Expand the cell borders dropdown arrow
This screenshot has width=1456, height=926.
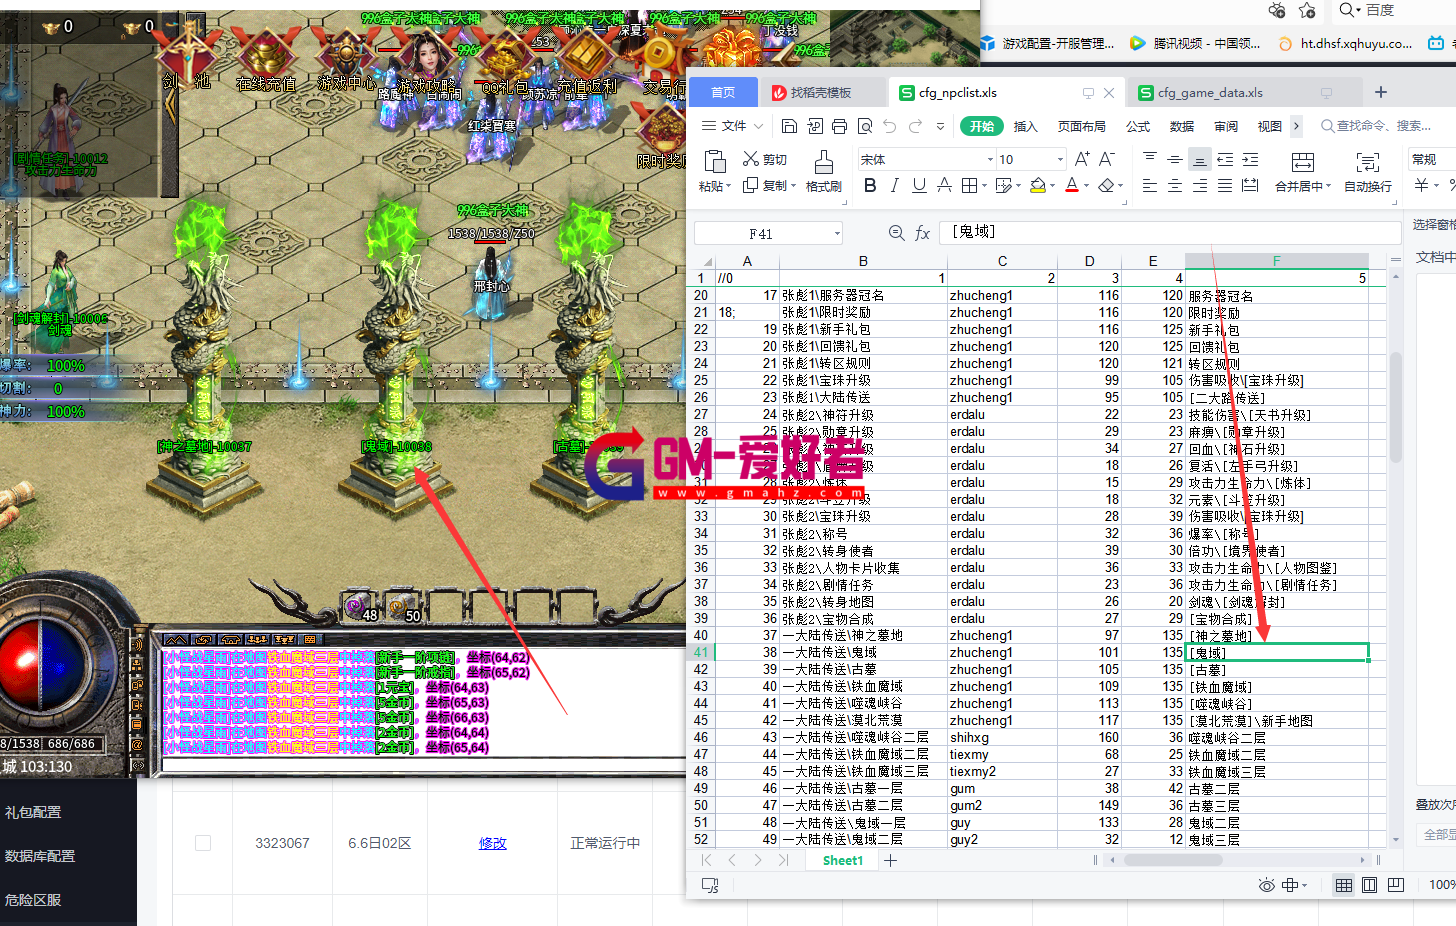pos(984,186)
